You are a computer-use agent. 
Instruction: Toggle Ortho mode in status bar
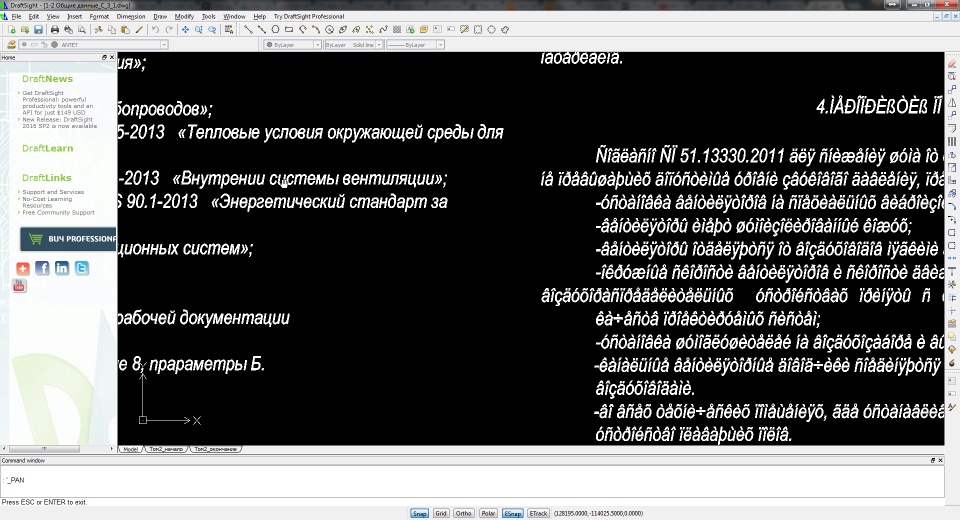(463, 513)
